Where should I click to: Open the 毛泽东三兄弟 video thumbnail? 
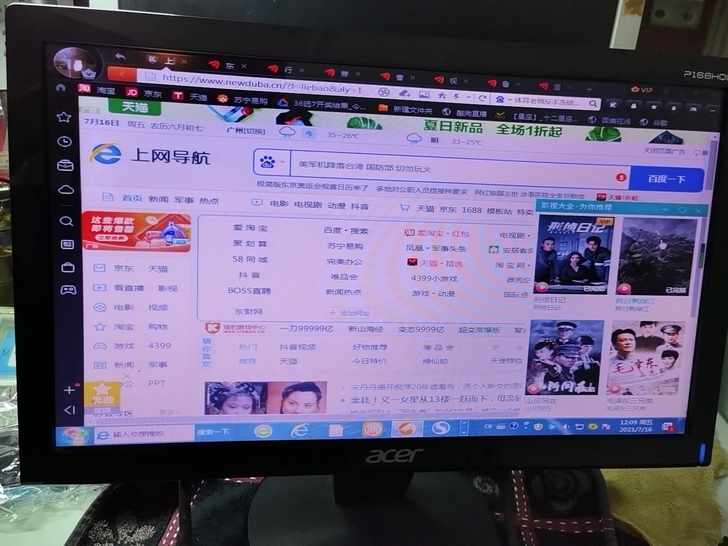(646, 358)
